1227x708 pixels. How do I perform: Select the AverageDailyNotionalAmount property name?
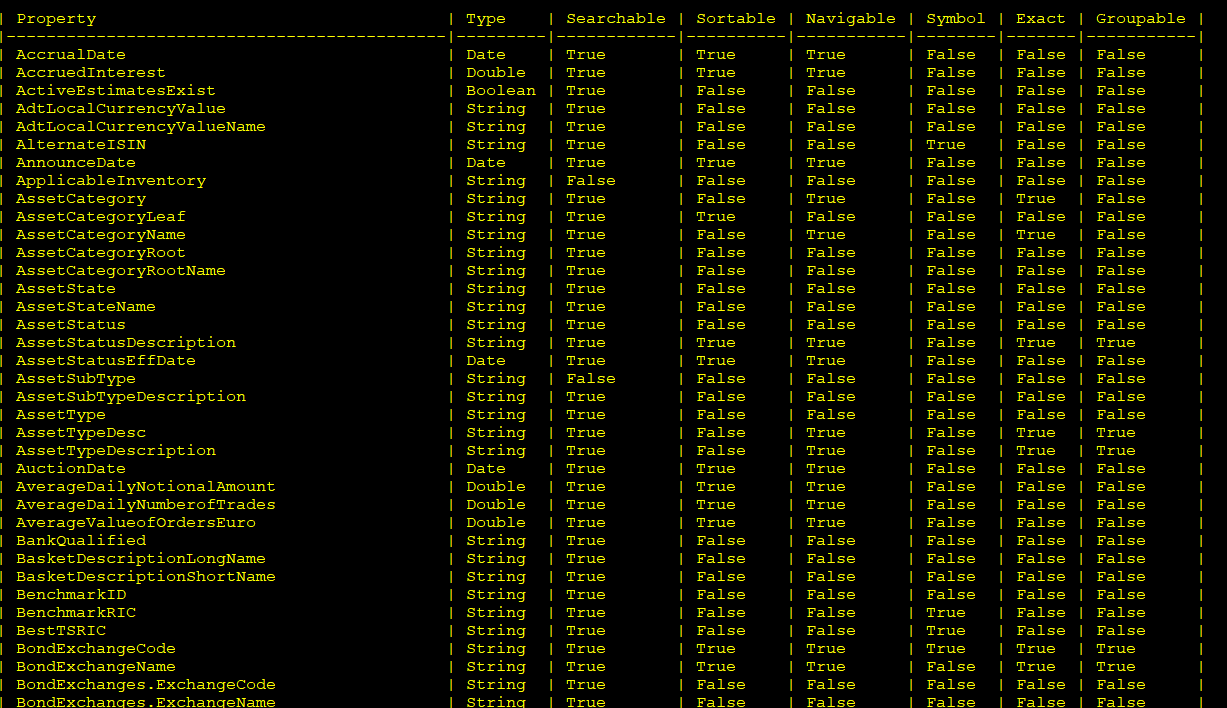tap(146, 487)
